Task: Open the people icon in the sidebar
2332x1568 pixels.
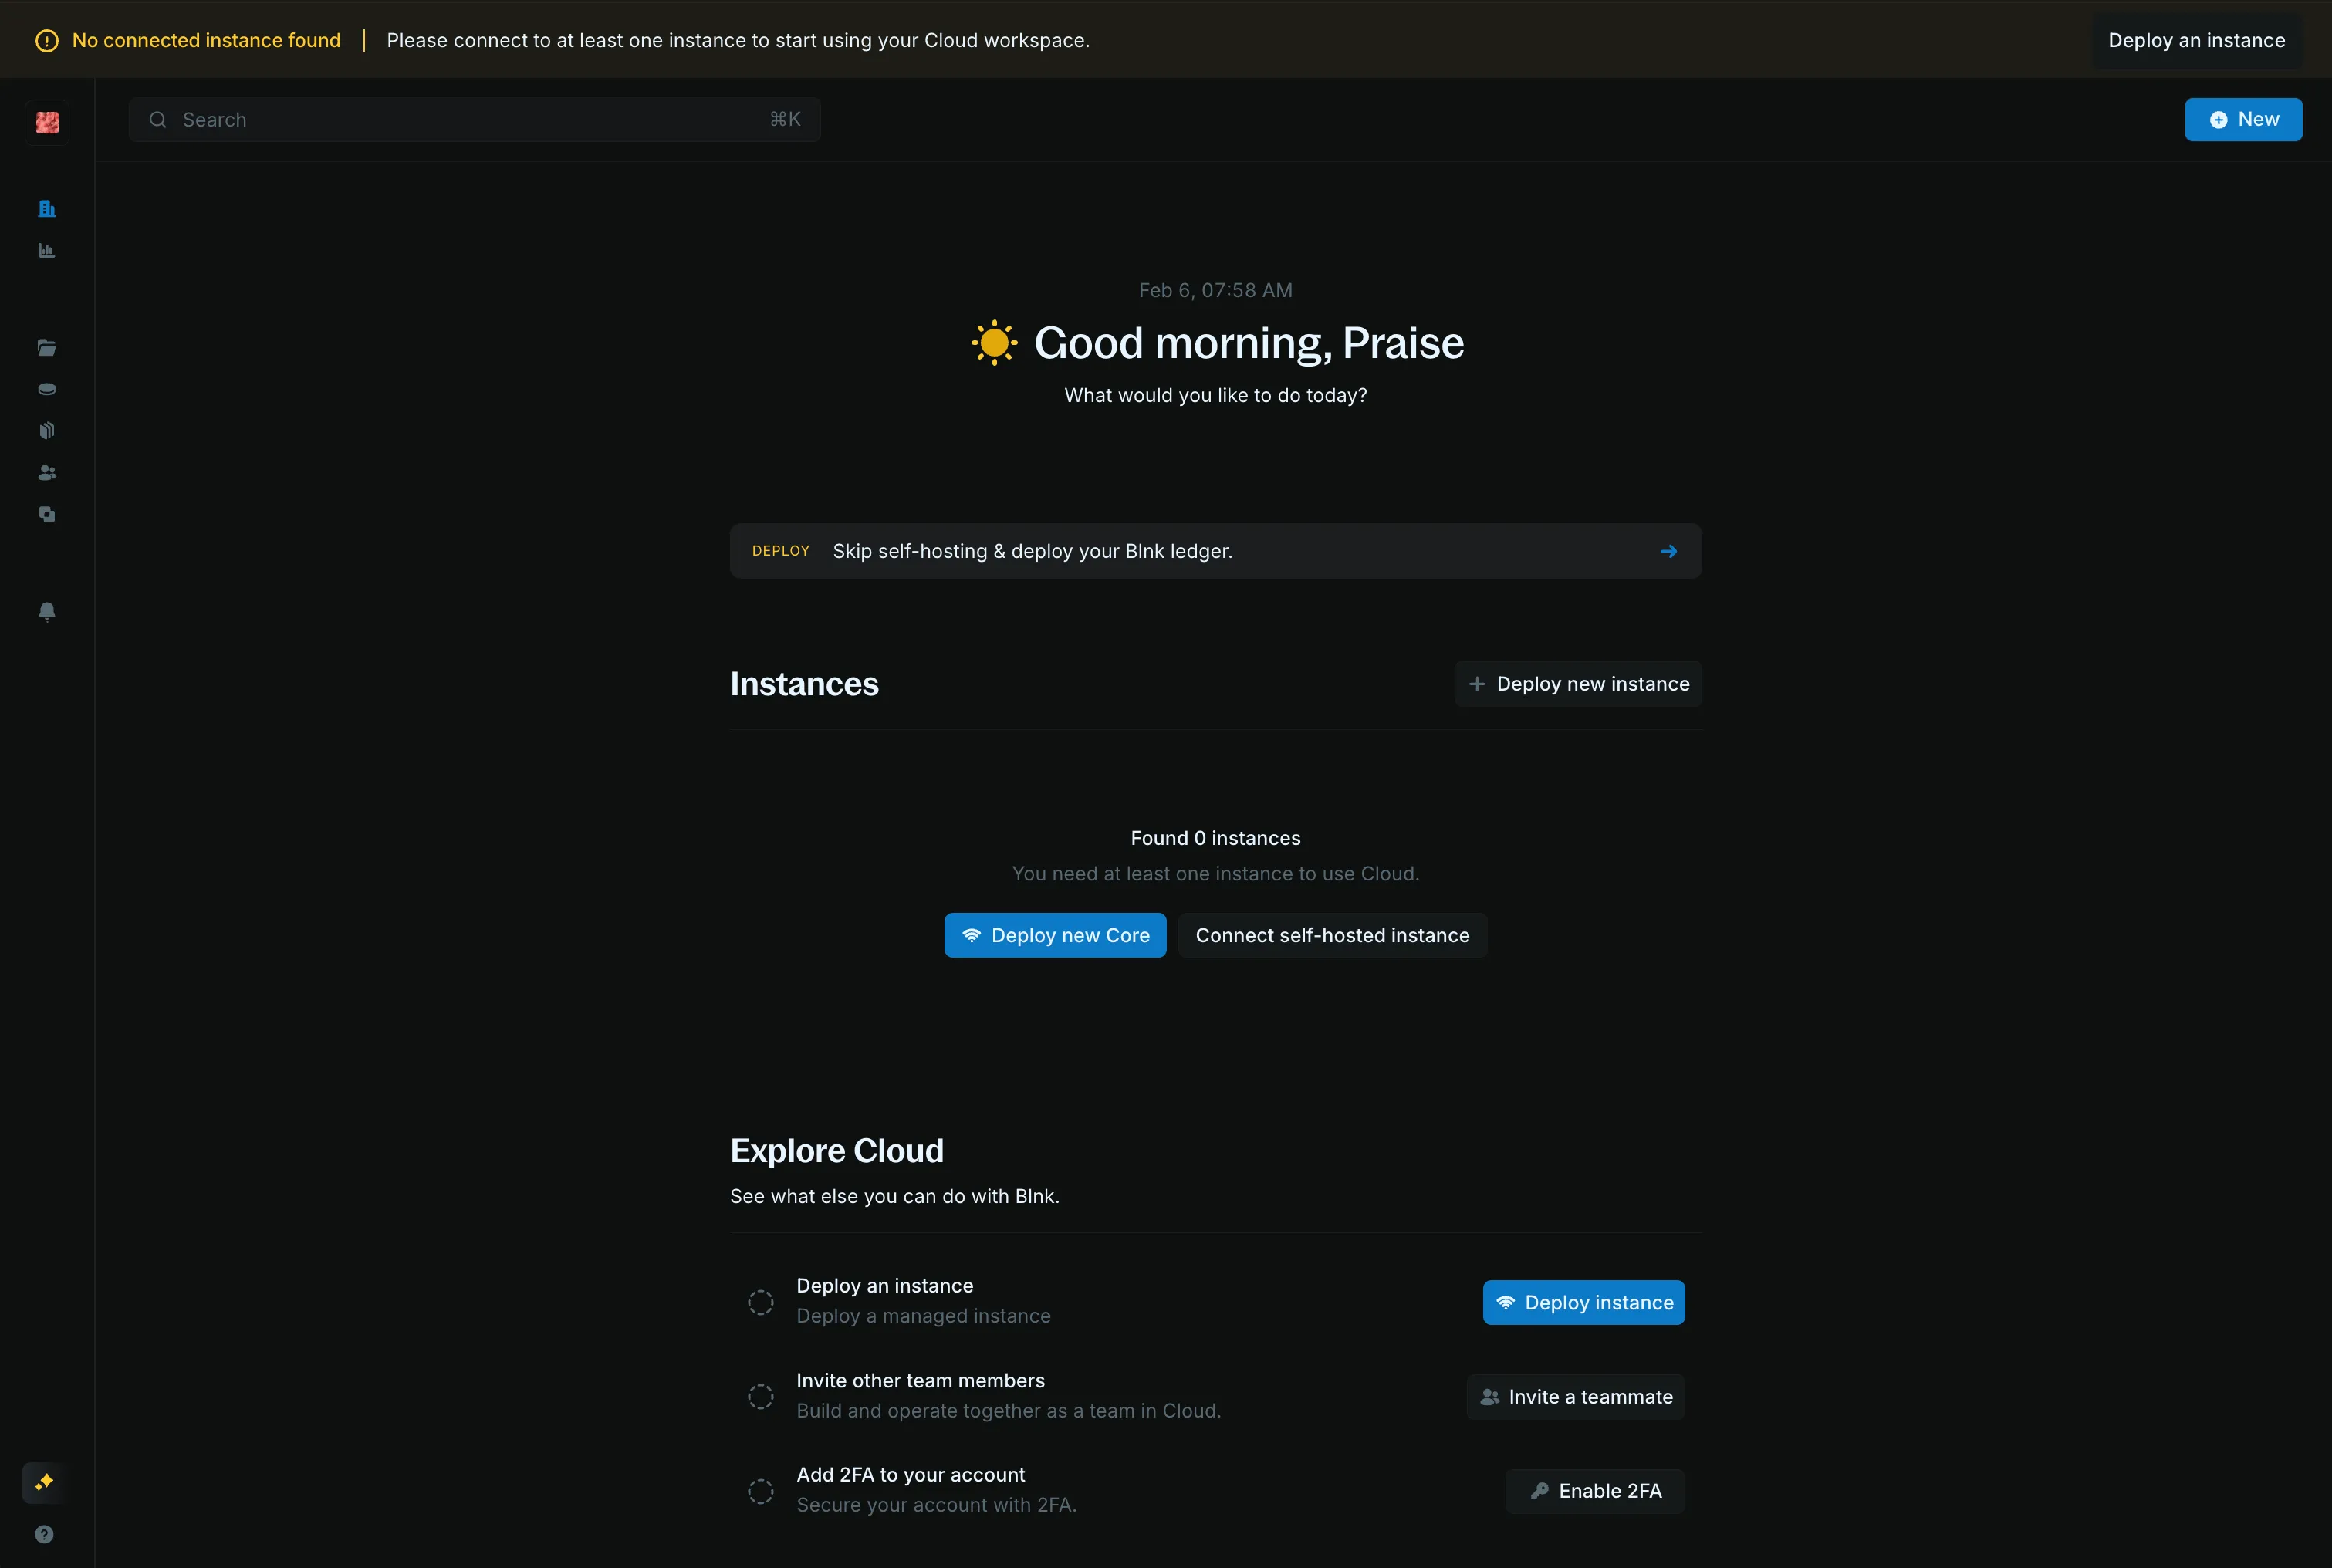Action: coord(47,473)
